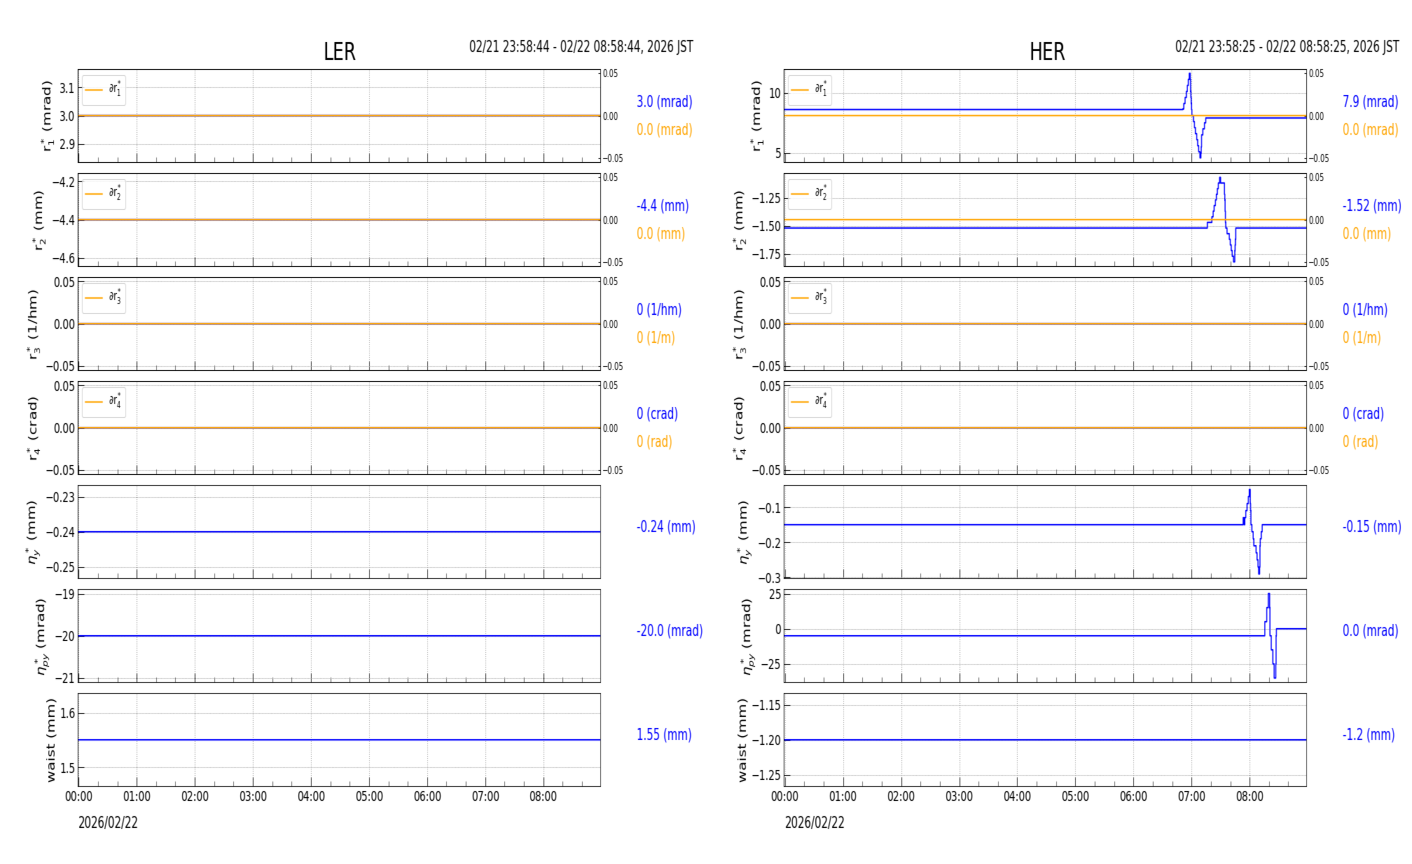Click the ∂r4* legend in the HER plot
The width and height of the screenshot is (1412, 864).
[810, 402]
